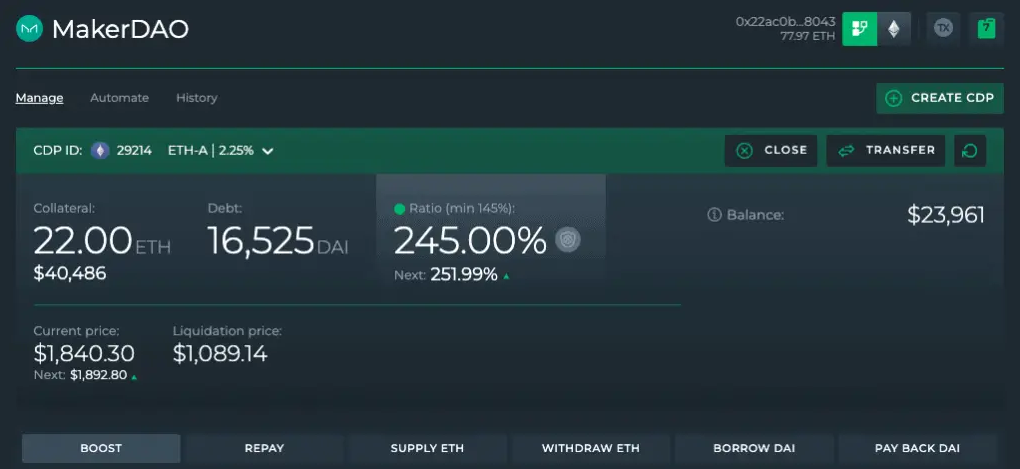Viewport: 1020px width, 469px height.
Task: Click the info icon next to Balance
Action: [714, 215]
